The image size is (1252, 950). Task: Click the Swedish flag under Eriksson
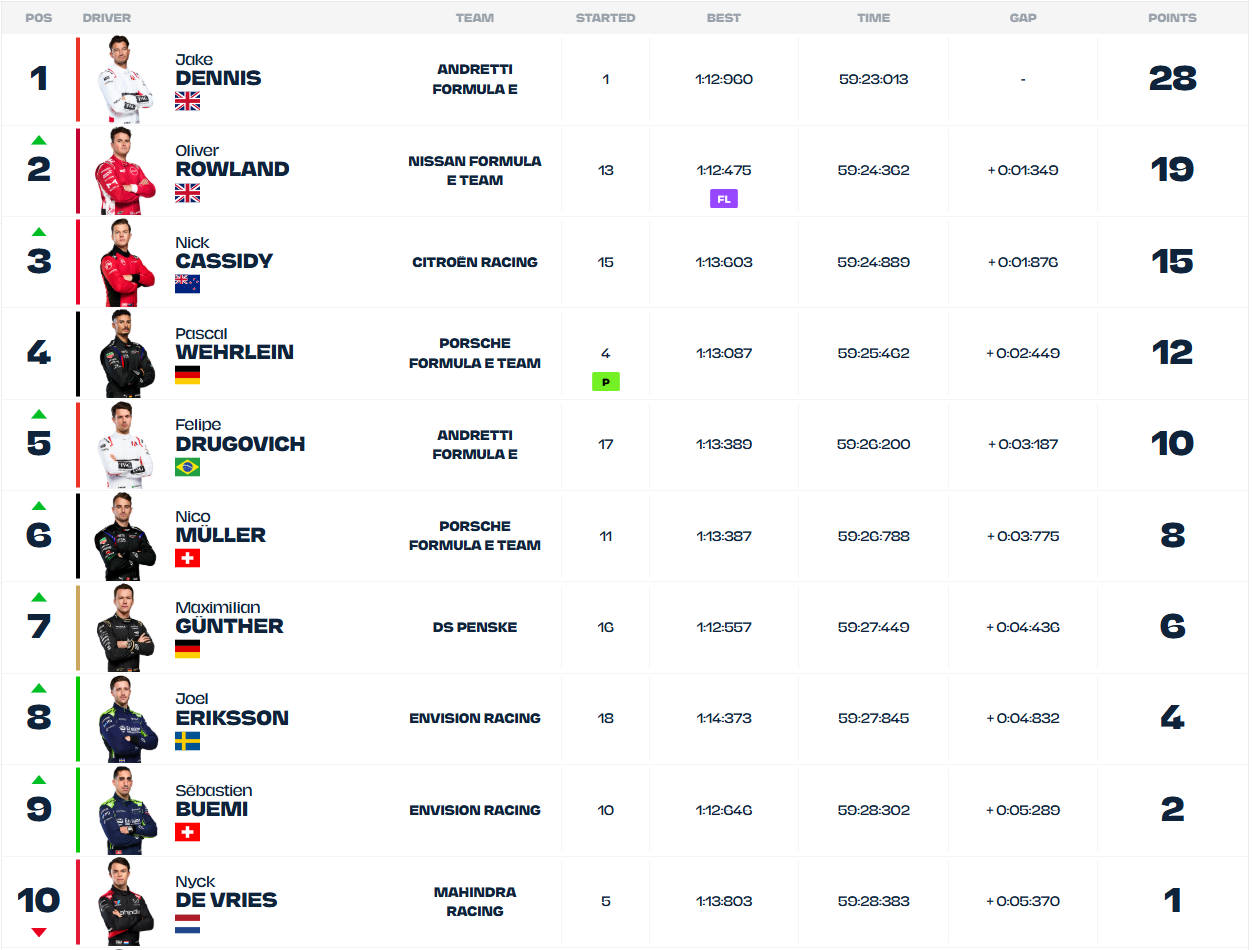188,741
